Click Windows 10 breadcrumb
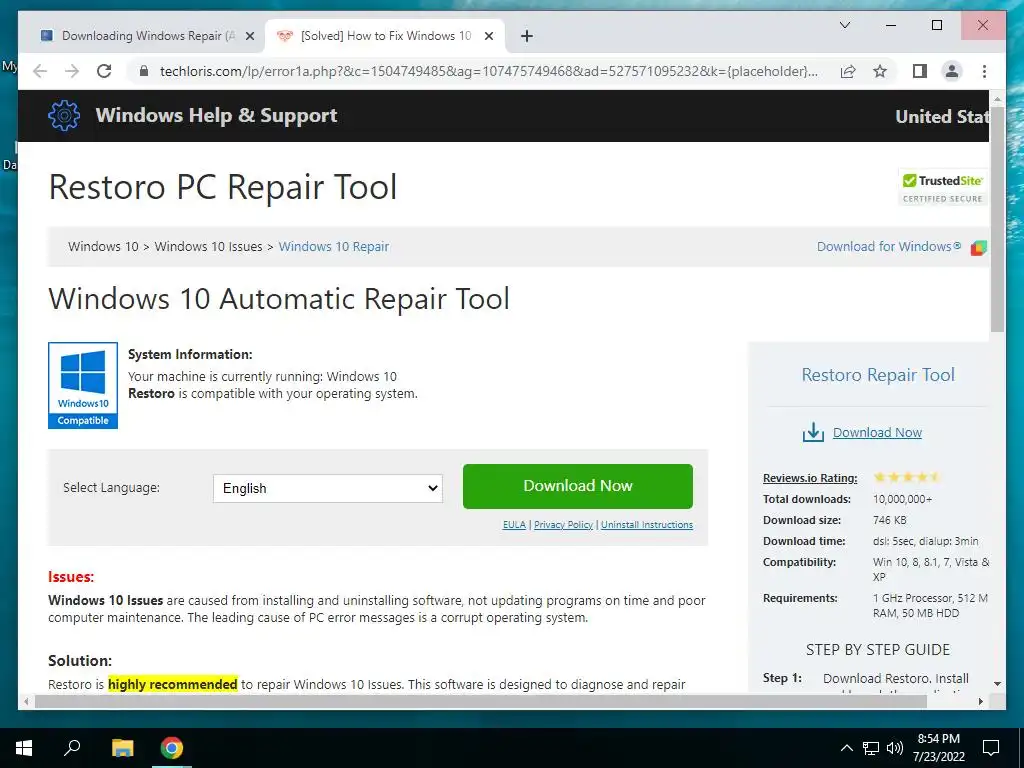1024x768 pixels. click(103, 246)
